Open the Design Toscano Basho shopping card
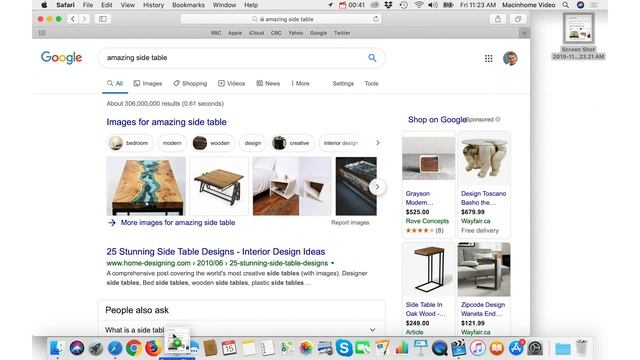This screenshot has width=640, height=360. click(x=484, y=185)
